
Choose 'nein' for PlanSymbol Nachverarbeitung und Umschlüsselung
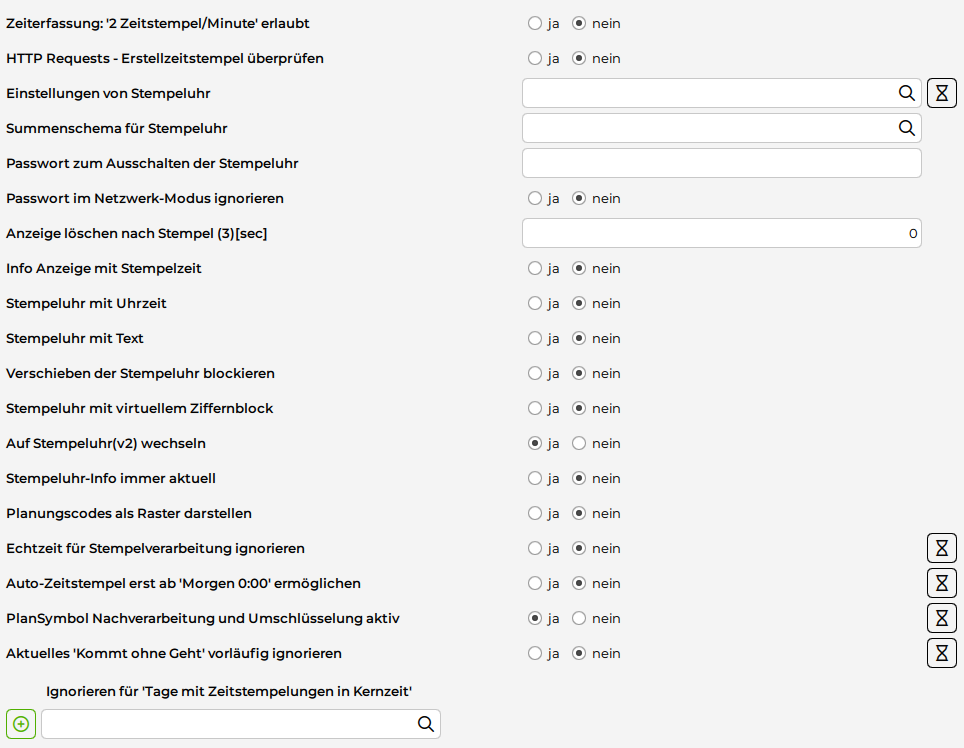click(x=579, y=618)
